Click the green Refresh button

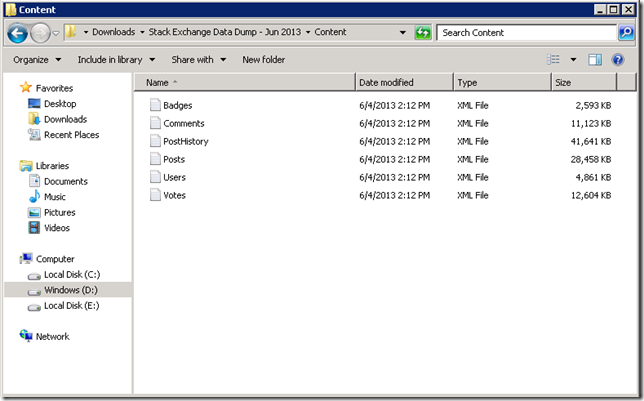[423, 33]
